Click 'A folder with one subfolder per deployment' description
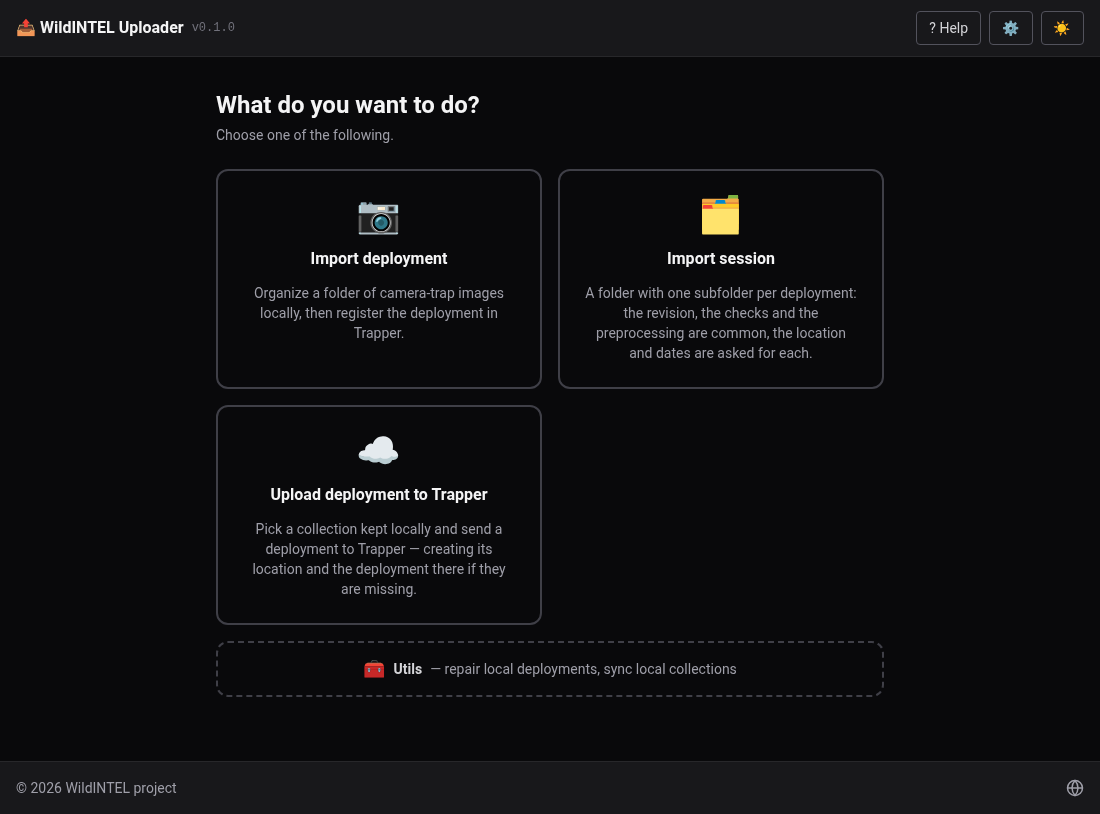The height and width of the screenshot is (814, 1100). point(720,323)
